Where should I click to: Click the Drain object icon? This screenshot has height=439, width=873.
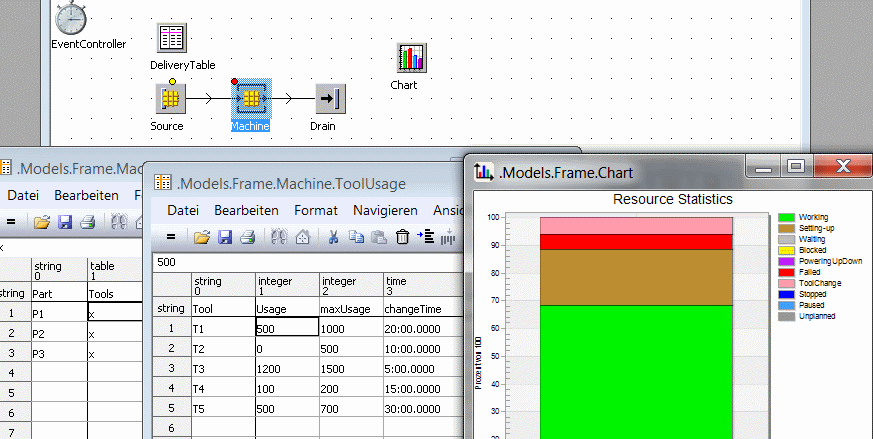point(329,99)
